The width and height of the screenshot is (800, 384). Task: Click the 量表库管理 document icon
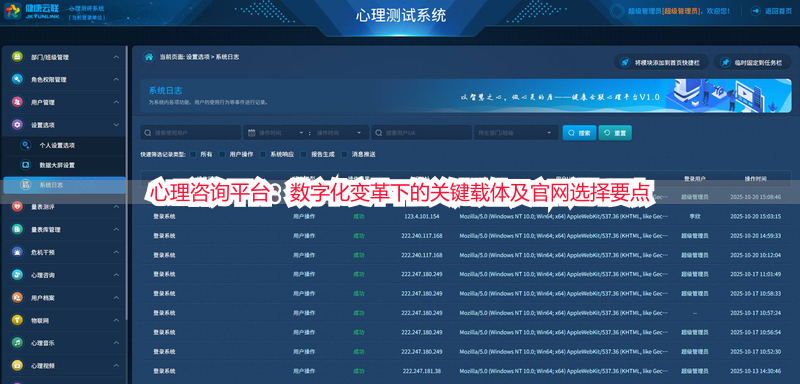tap(17, 229)
